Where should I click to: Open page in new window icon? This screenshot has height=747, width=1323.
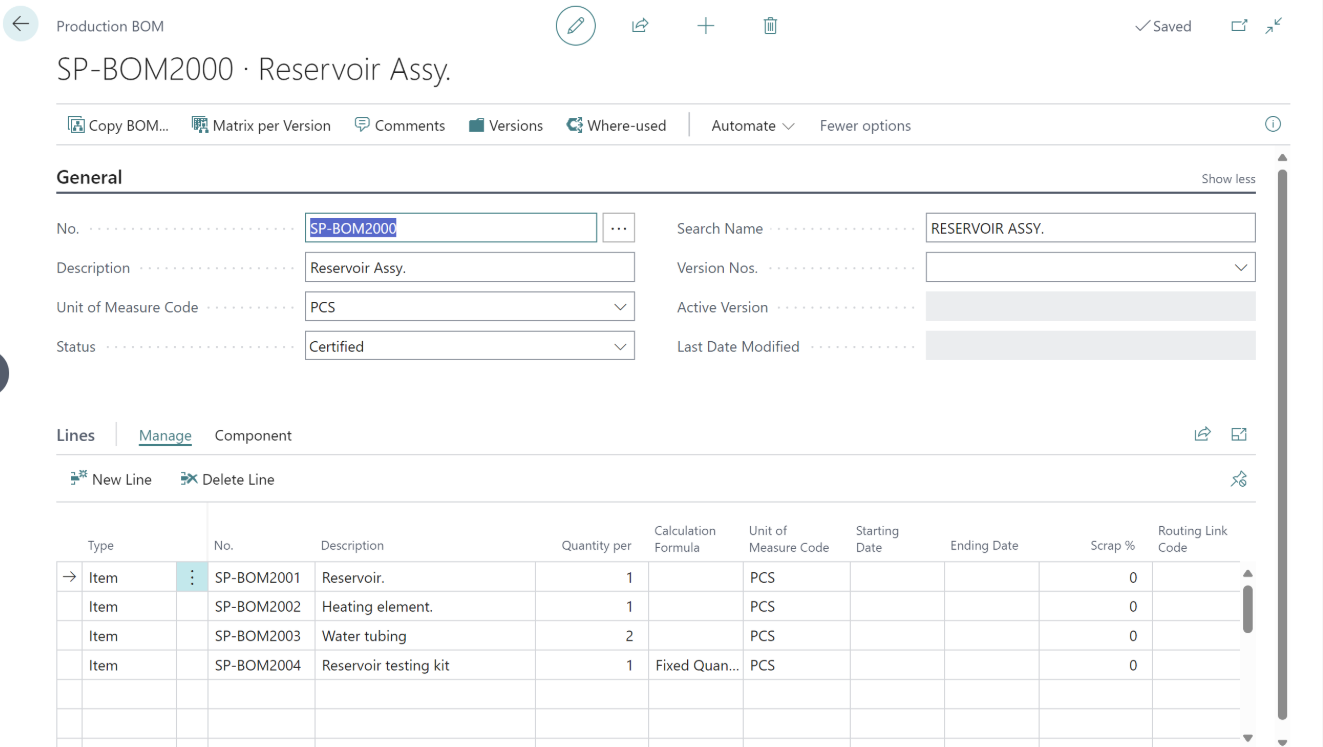click(1239, 26)
